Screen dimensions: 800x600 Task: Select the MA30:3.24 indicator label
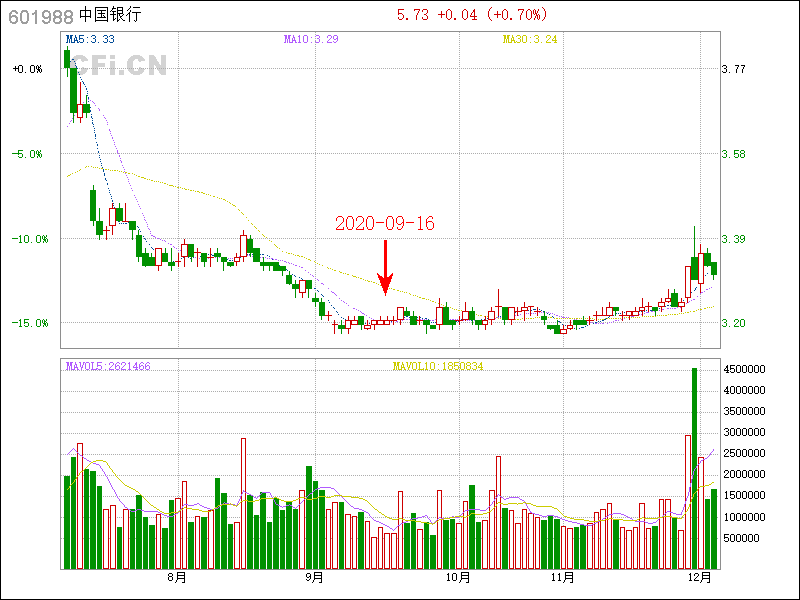click(x=530, y=39)
